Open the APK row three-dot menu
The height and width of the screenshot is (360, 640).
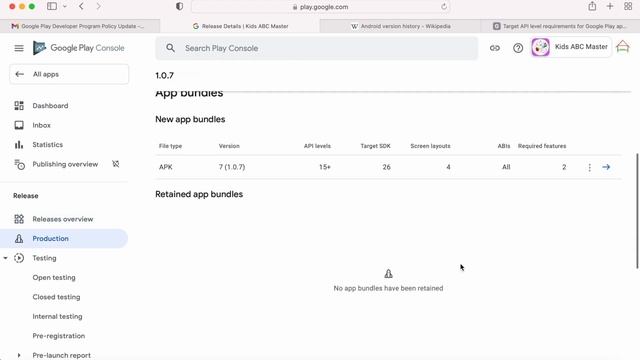click(x=589, y=167)
